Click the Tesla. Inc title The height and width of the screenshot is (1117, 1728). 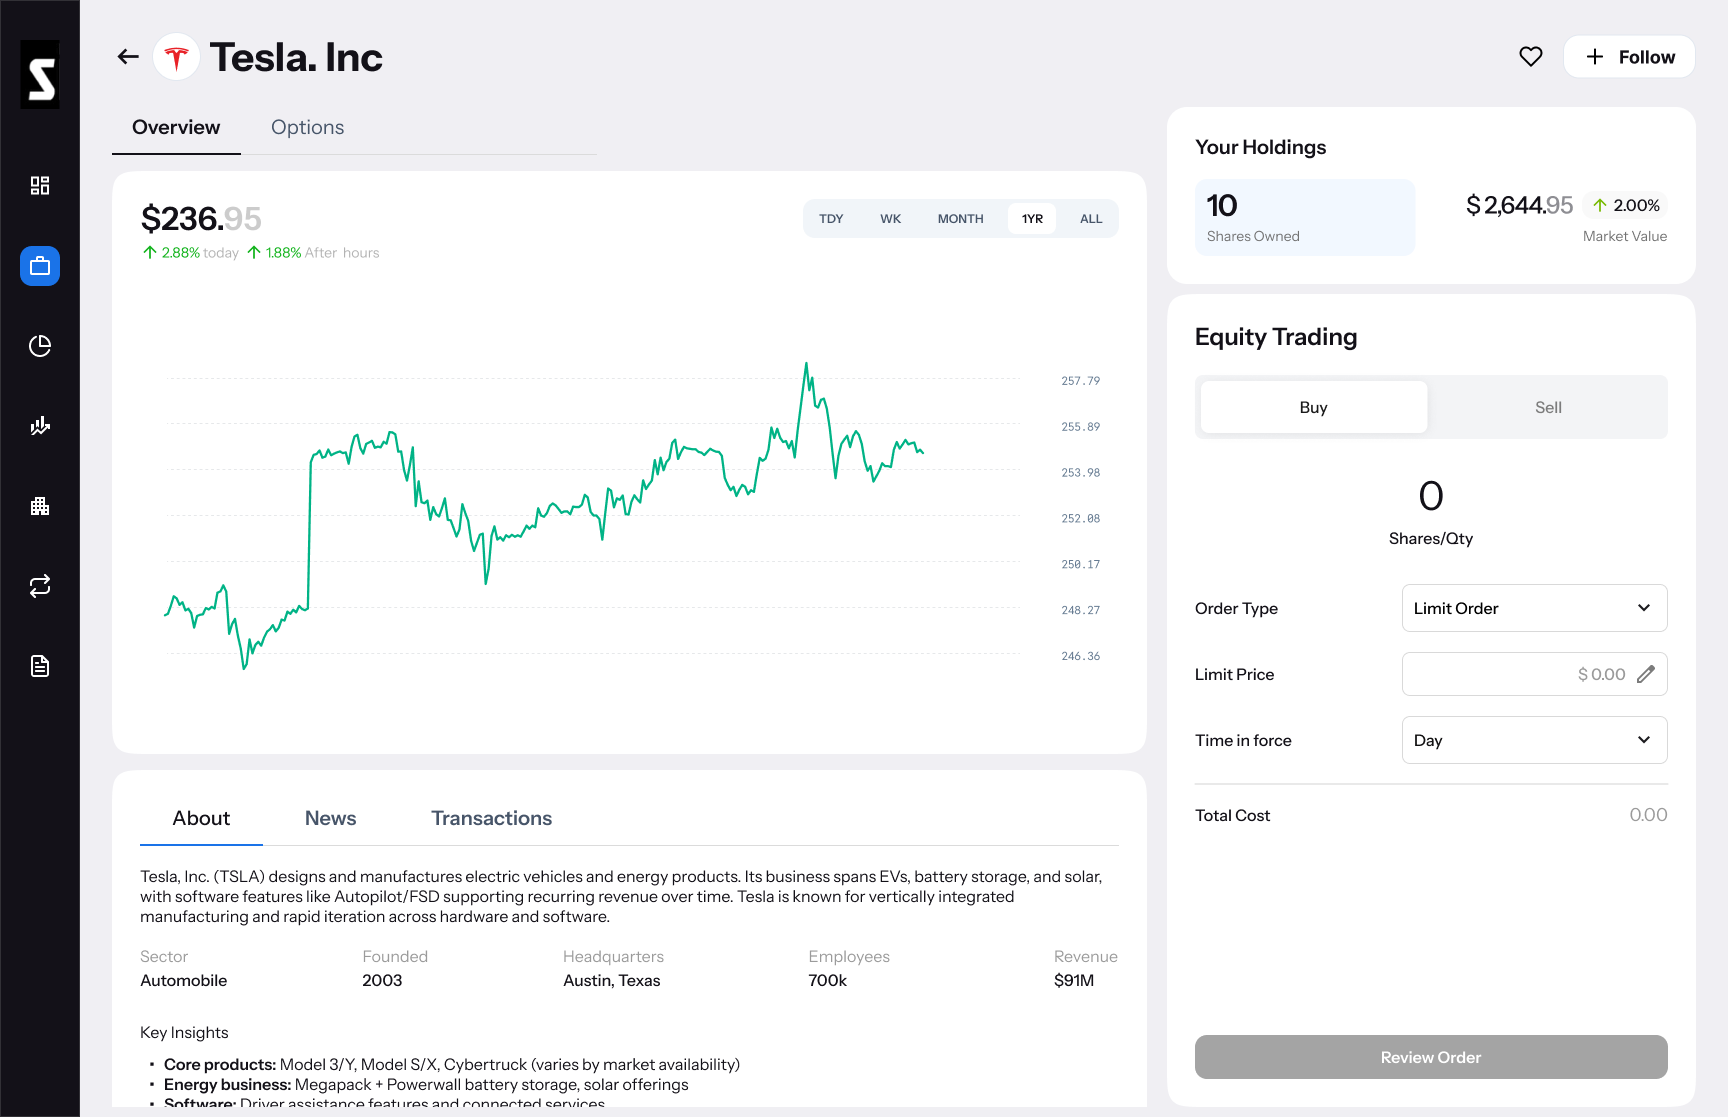tap(296, 57)
